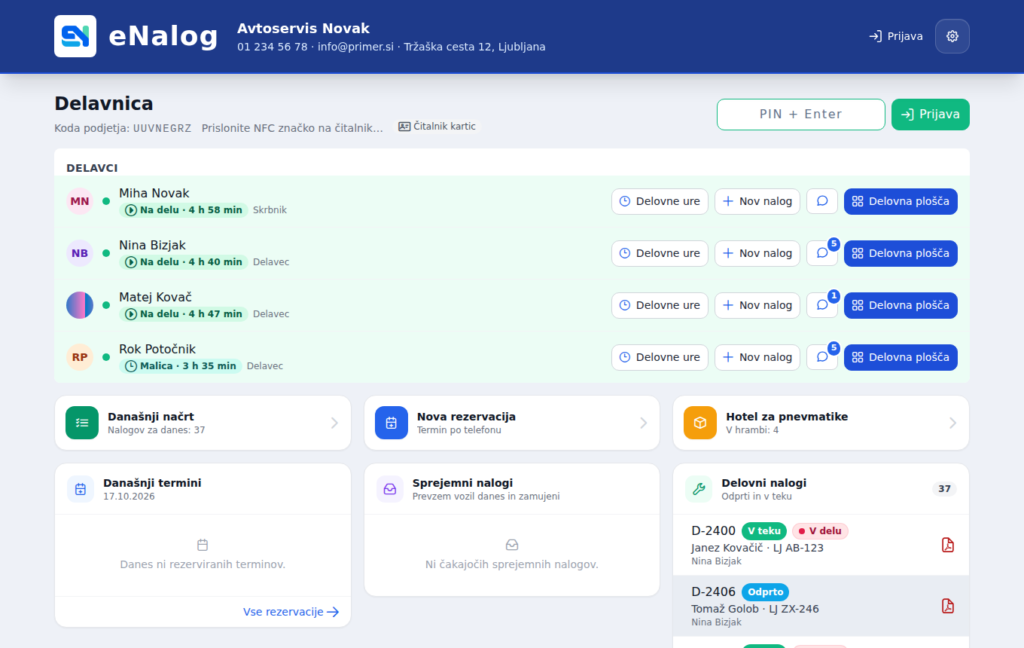Click Matej Kovač's gradient avatar

coord(80,305)
